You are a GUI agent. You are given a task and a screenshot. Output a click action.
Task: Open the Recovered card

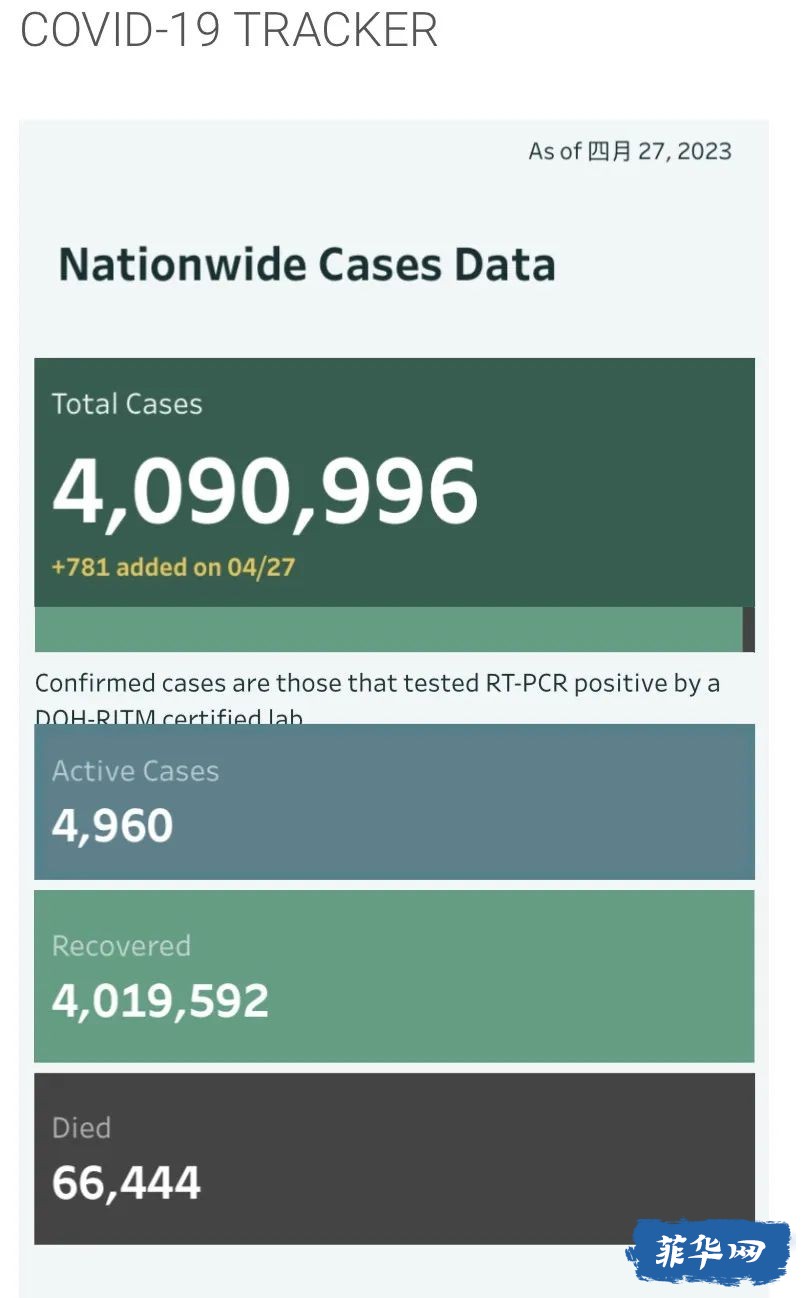click(x=394, y=976)
